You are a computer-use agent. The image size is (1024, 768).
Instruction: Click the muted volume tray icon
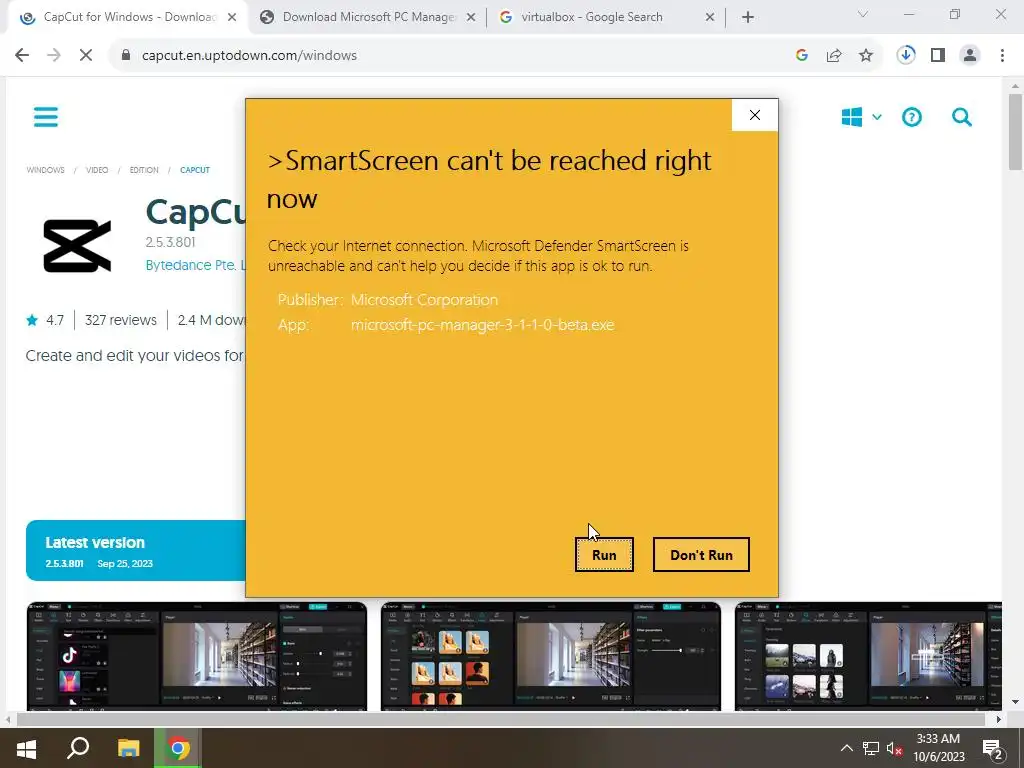(x=895, y=748)
